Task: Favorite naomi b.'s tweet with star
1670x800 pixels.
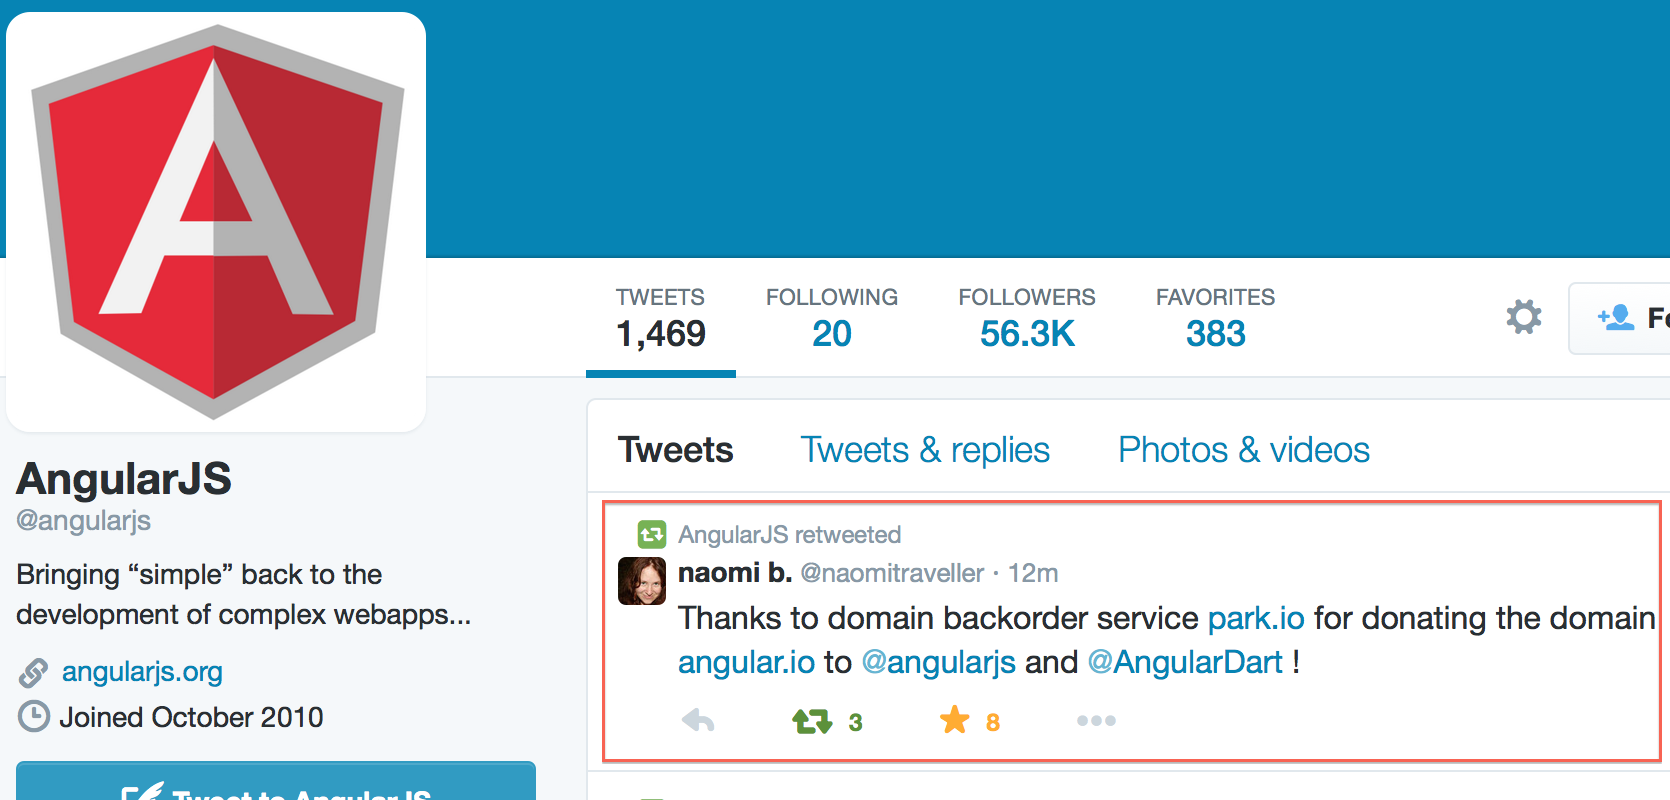Action: pyautogui.click(x=955, y=719)
